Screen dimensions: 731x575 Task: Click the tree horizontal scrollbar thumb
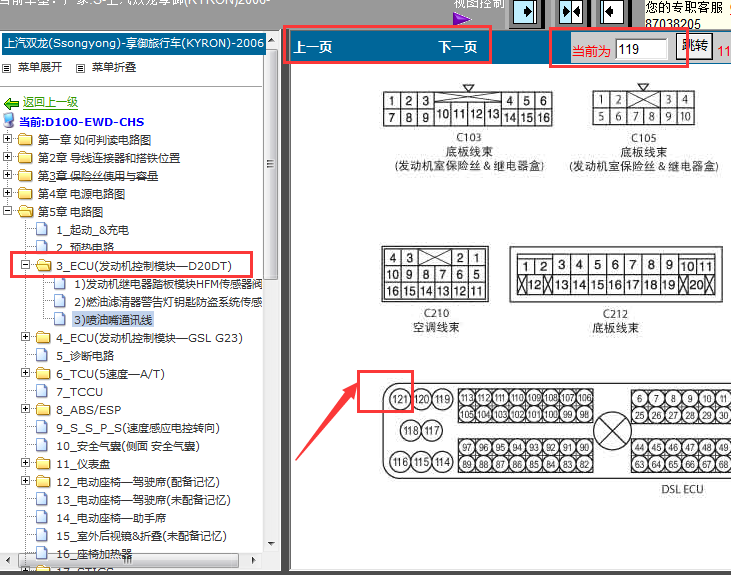128,560
